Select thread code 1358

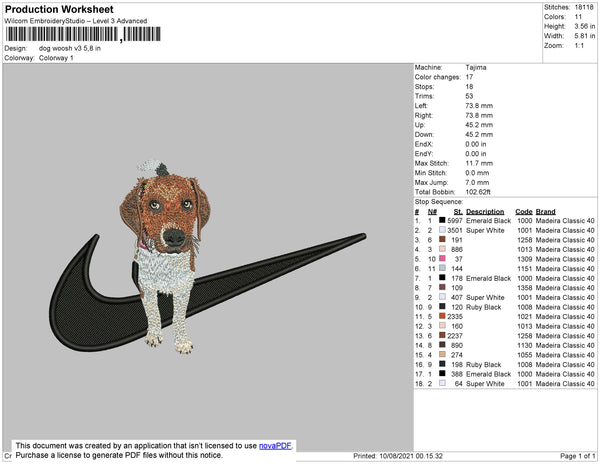tap(525, 288)
